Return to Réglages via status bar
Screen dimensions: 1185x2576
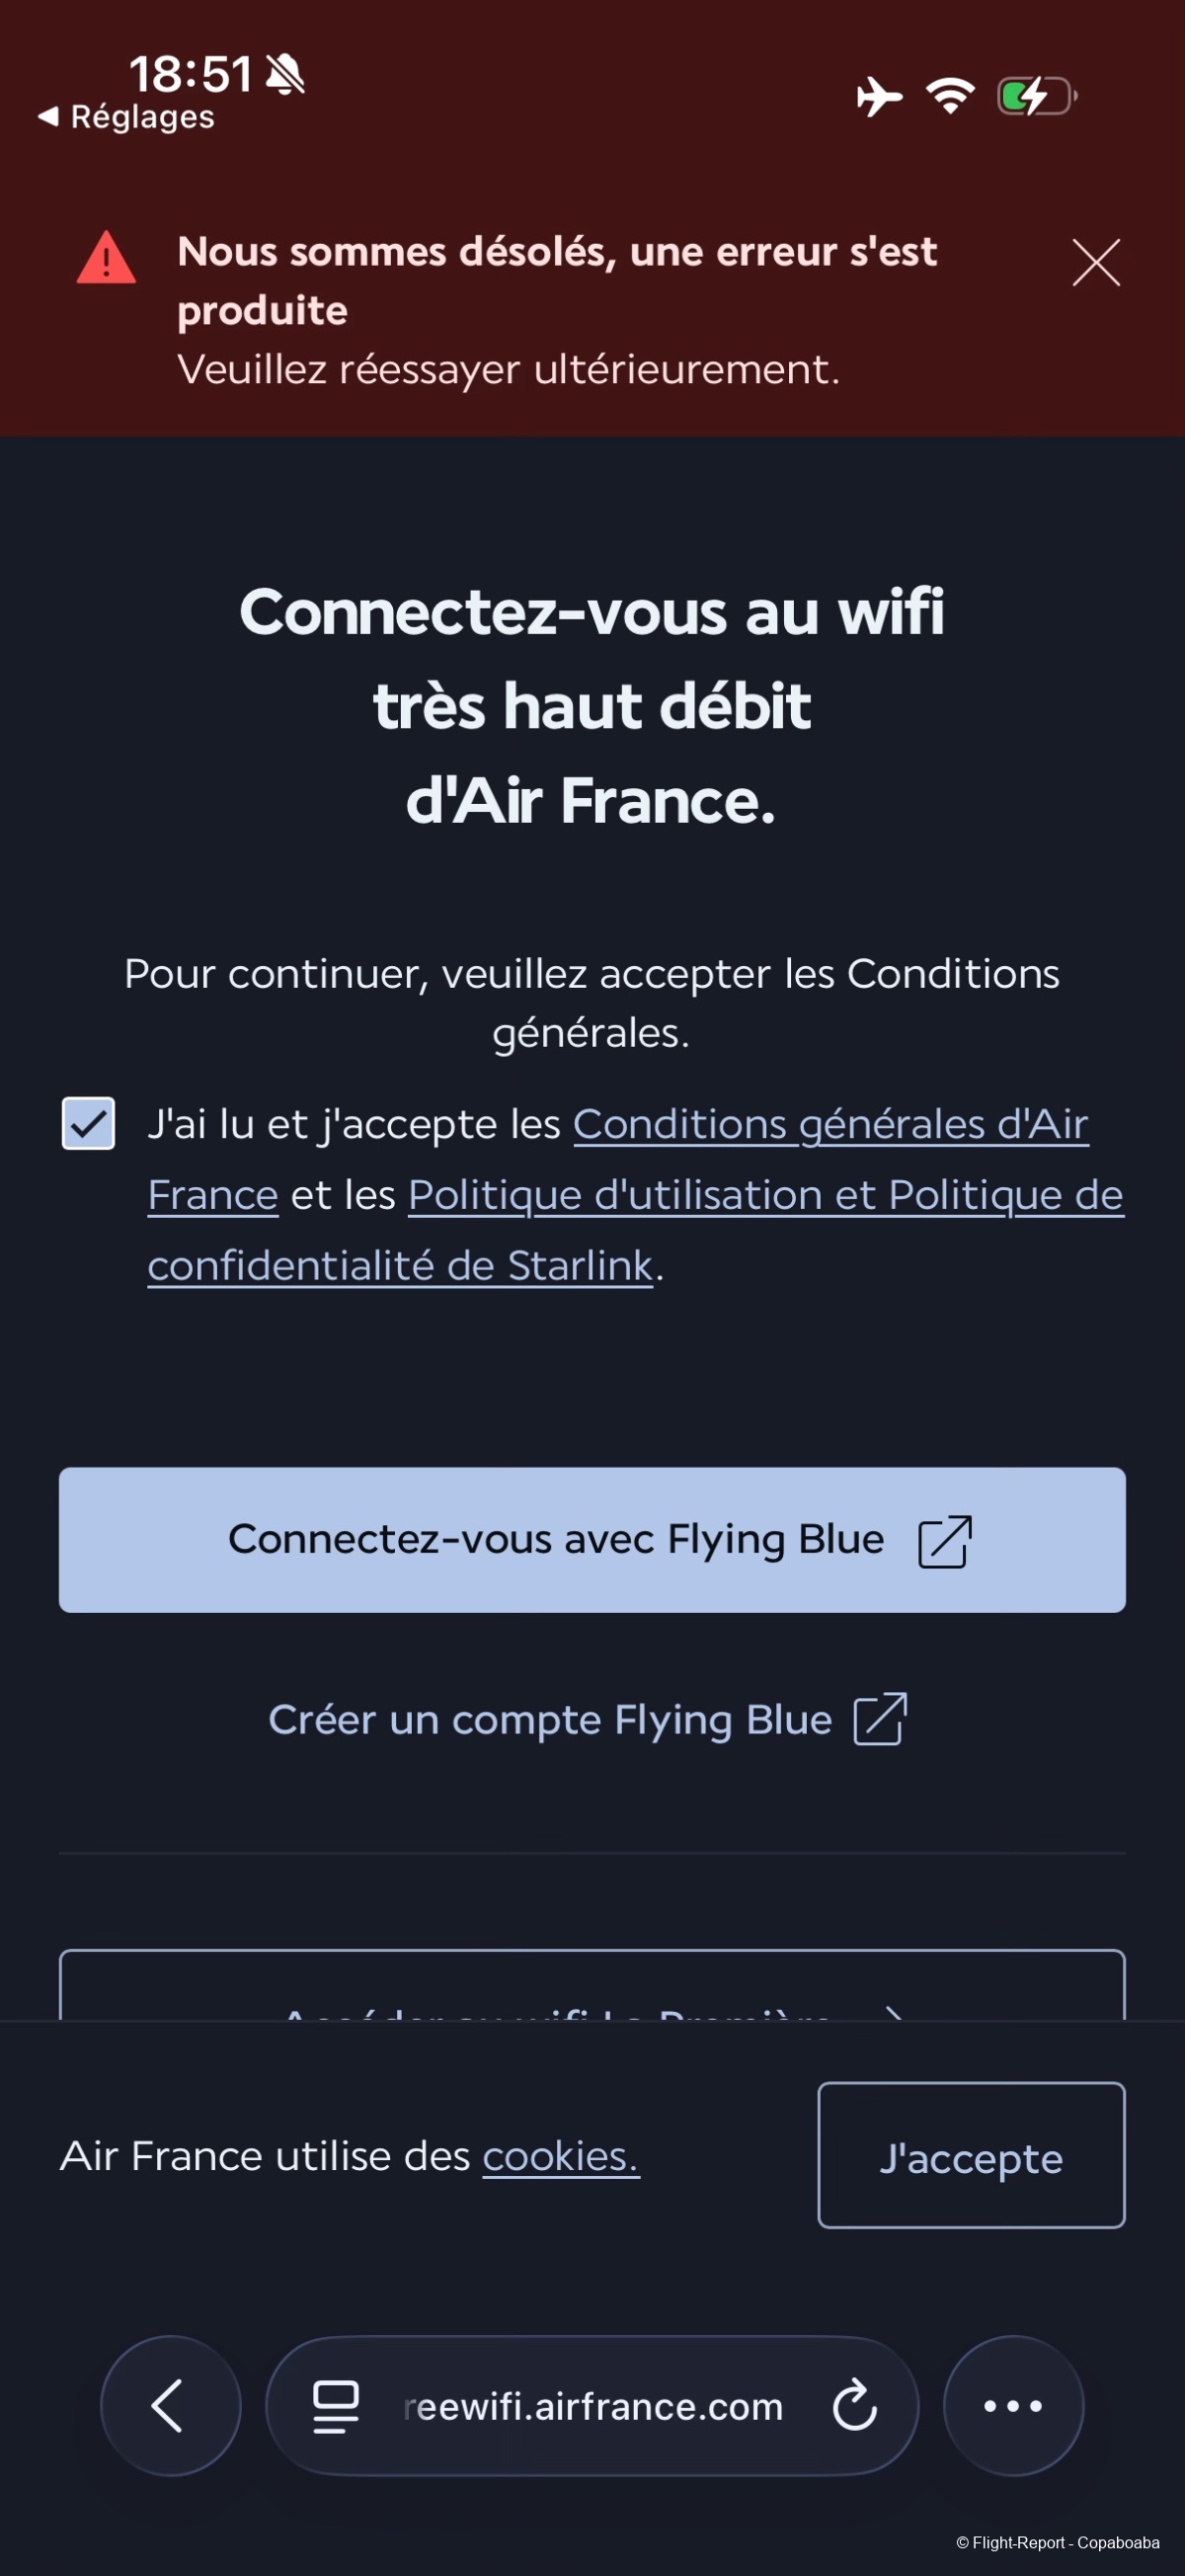pyautogui.click(x=127, y=117)
